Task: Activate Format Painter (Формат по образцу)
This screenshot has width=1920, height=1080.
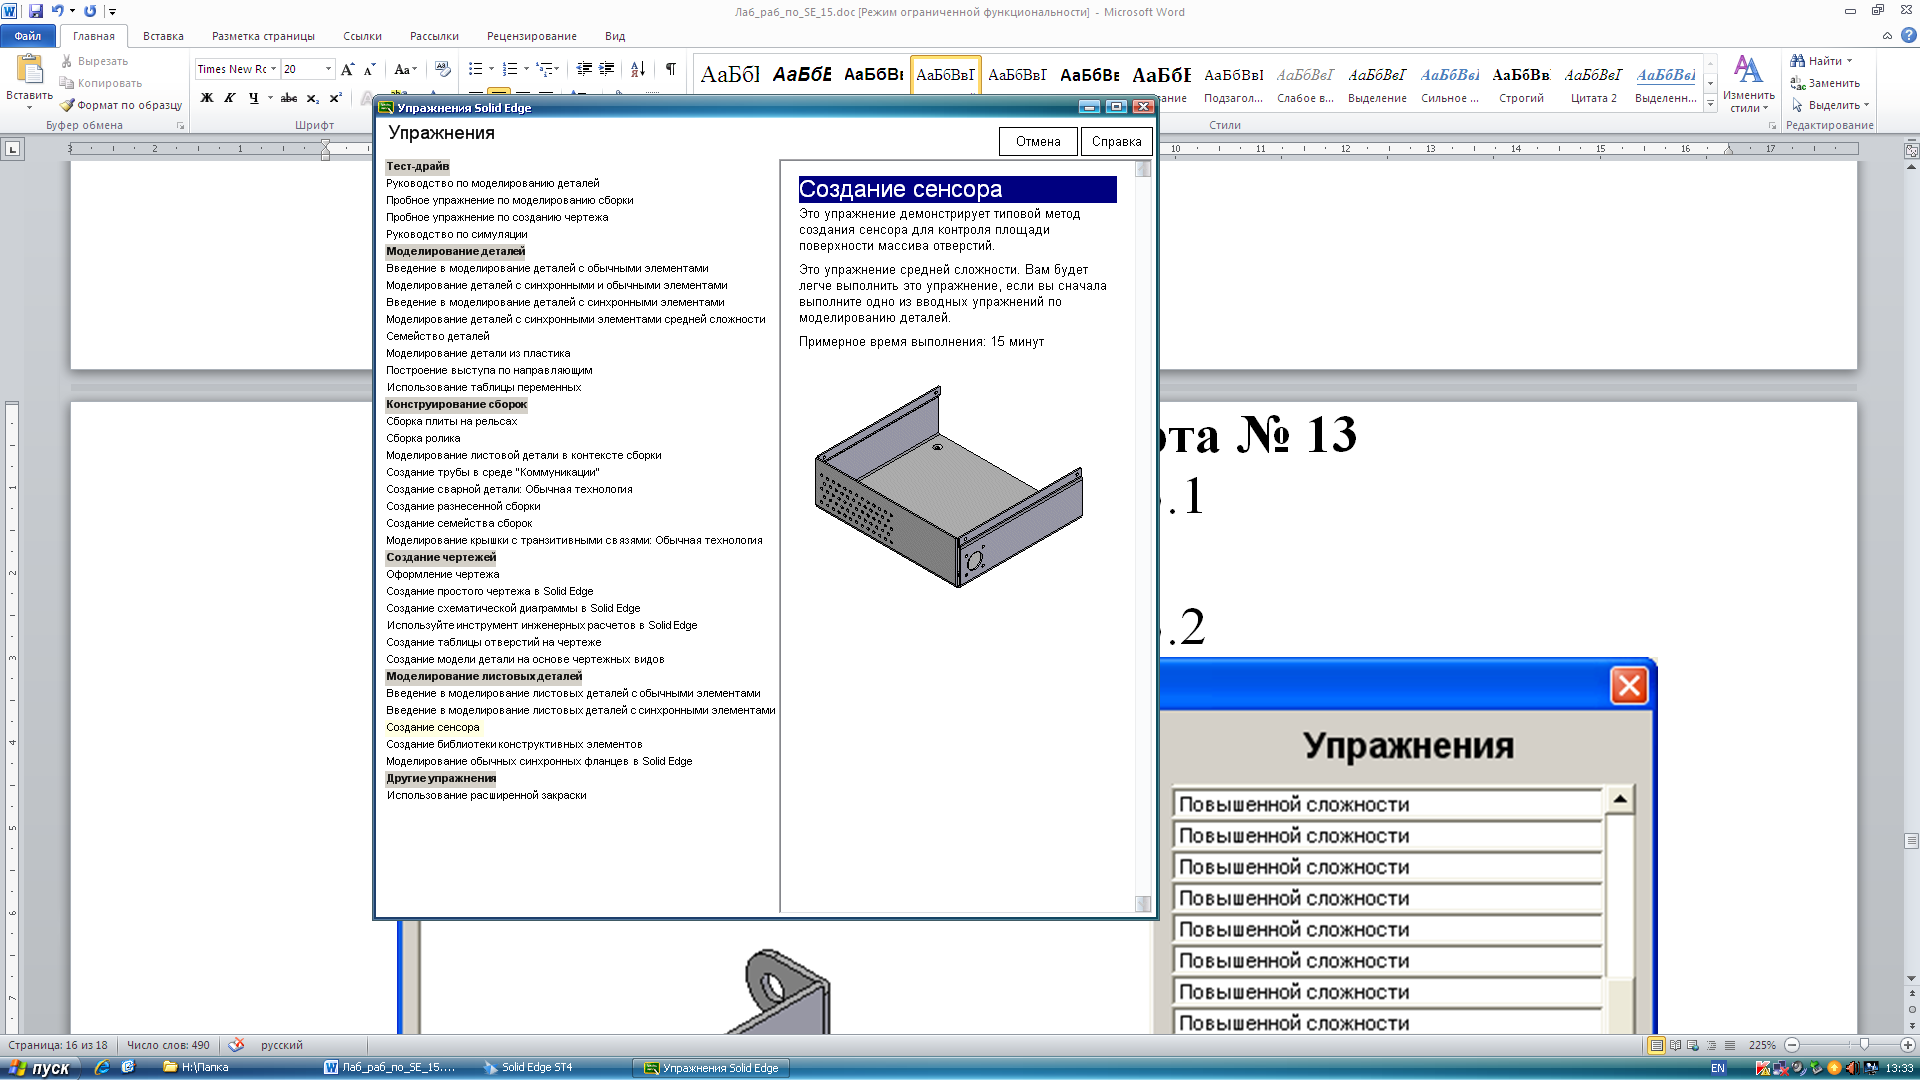Action: point(121,105)
